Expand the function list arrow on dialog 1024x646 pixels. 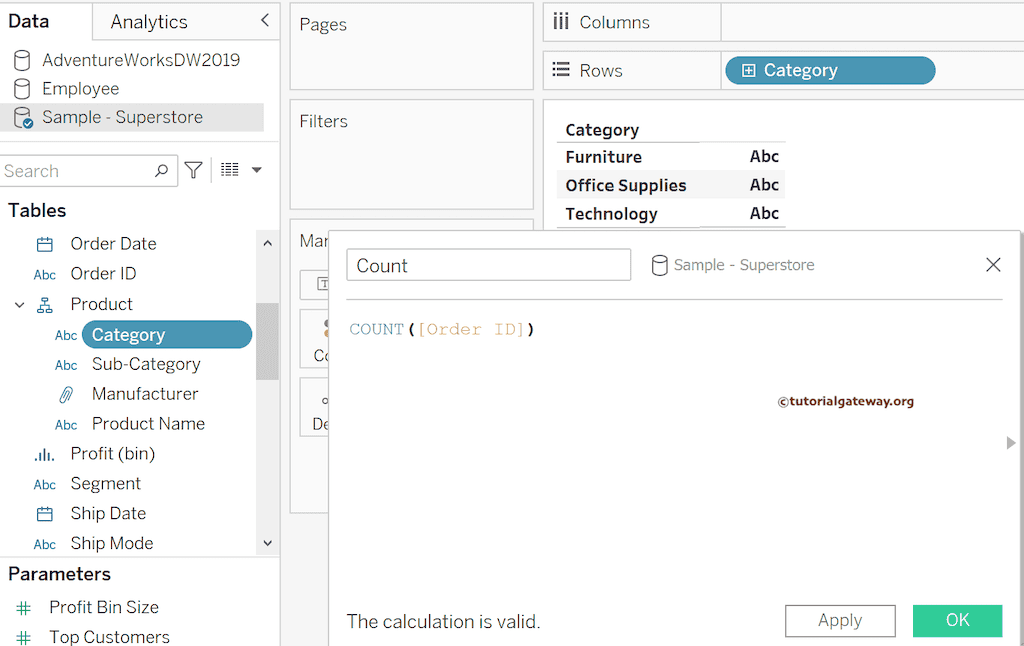(x=1011, y=442)
